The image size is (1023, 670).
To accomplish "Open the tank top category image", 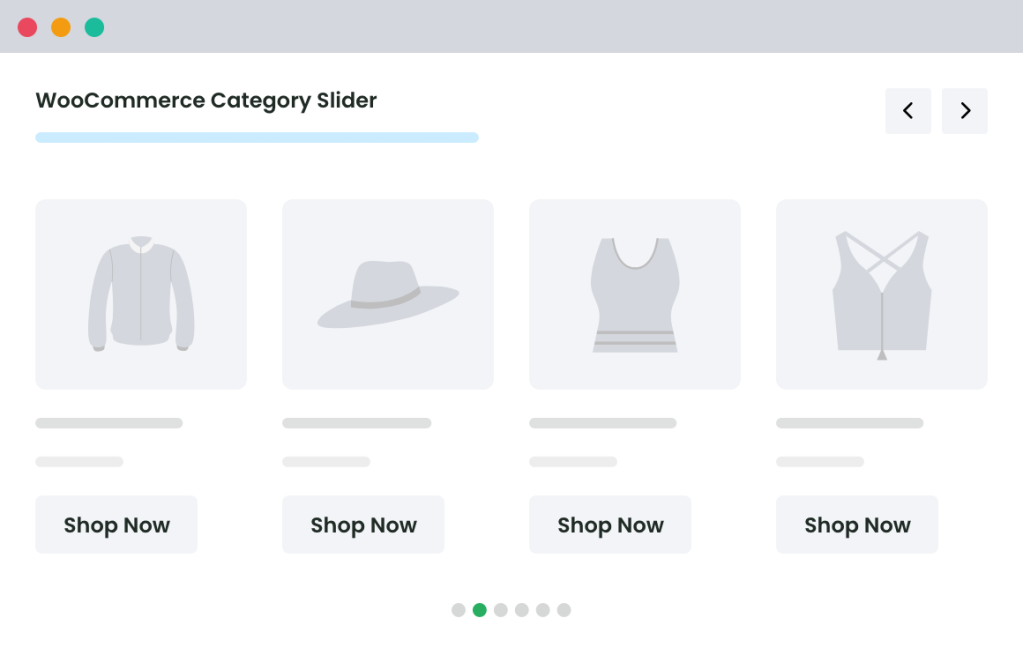I will click(x=635, y=294).
